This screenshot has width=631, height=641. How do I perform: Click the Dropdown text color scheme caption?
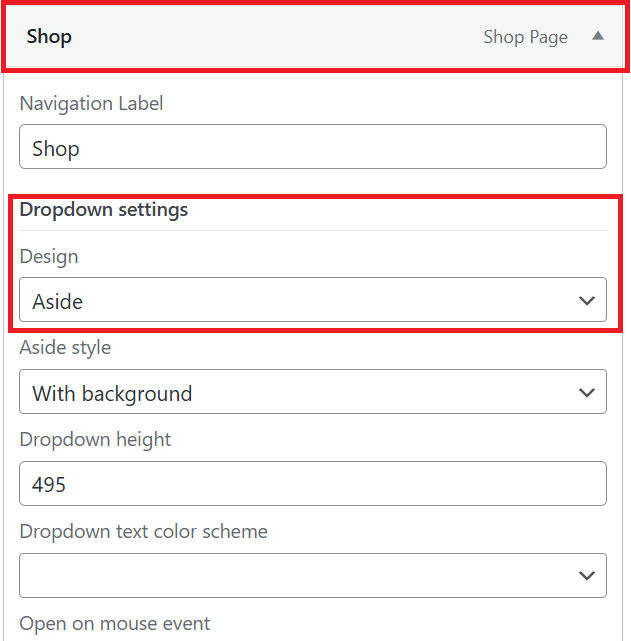[x=143, y=531]
